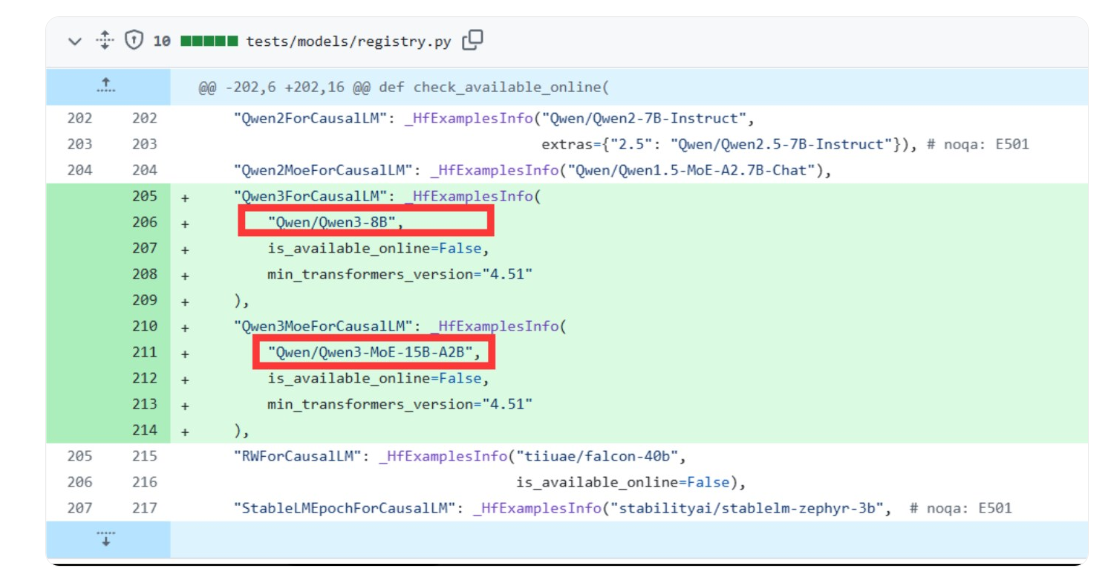The height and width of the screenshot is (583, 1104).
Task: Click "stabilityai/stablelm-zephyr-3b" string
Action: [x=747, y=508]
